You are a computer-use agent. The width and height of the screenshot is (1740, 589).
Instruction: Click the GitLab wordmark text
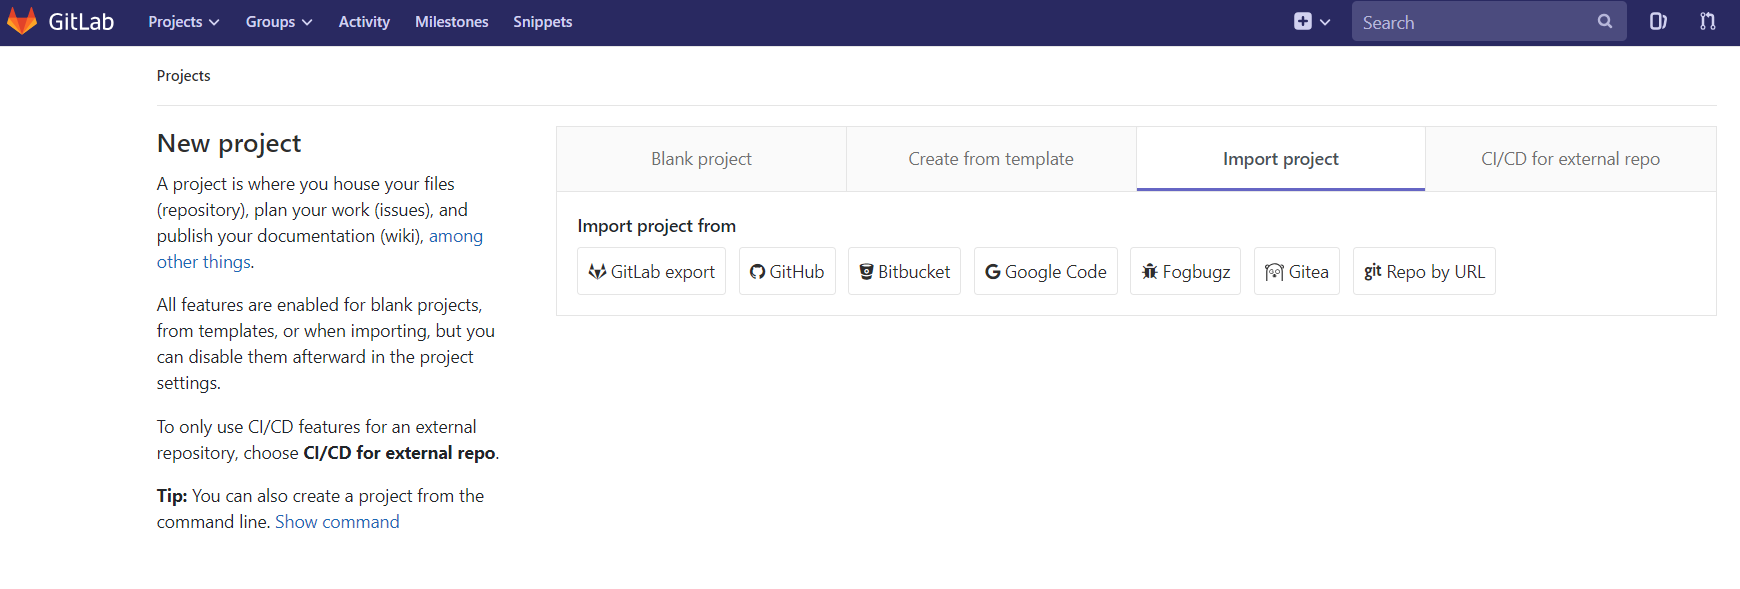pos(81,22)
